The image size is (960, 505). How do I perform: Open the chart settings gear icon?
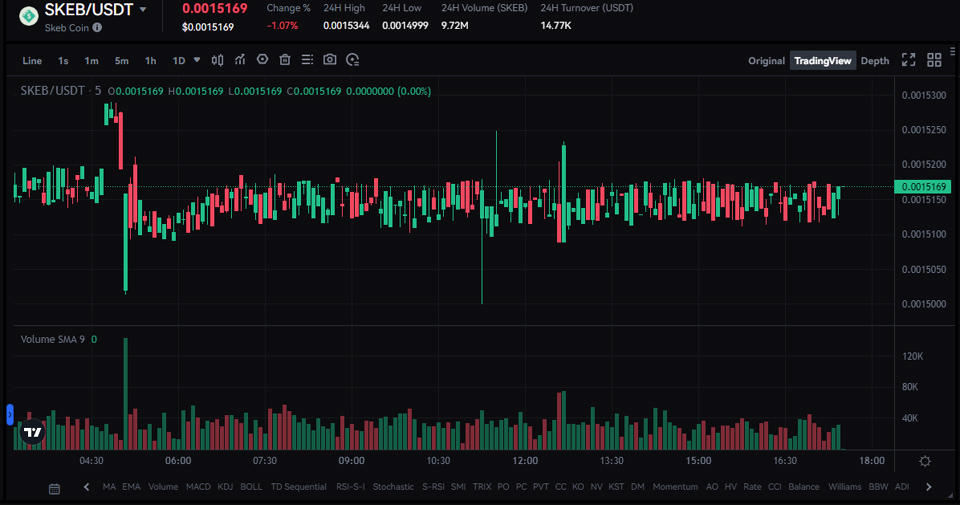point(925,461)
